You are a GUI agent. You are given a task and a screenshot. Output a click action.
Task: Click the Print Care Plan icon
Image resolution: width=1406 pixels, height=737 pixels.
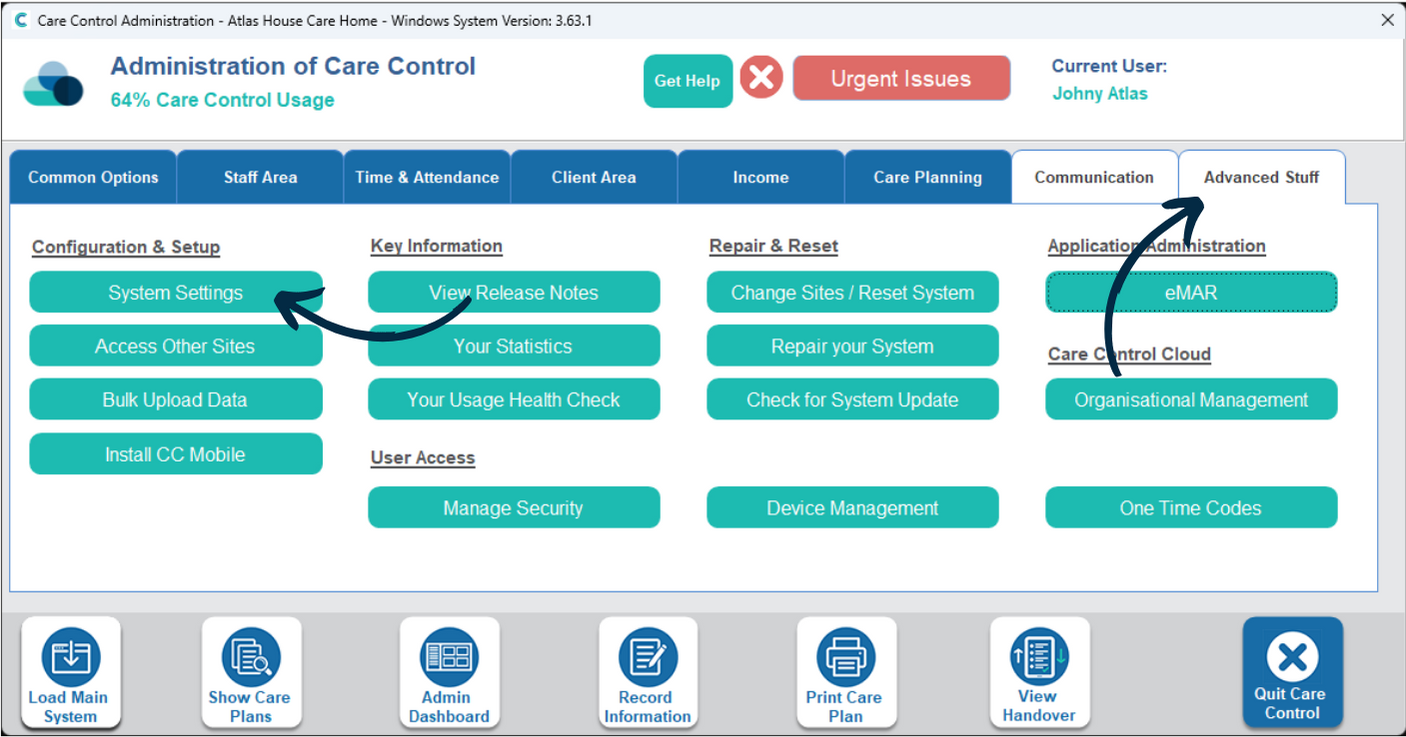(x=846, y=672)
